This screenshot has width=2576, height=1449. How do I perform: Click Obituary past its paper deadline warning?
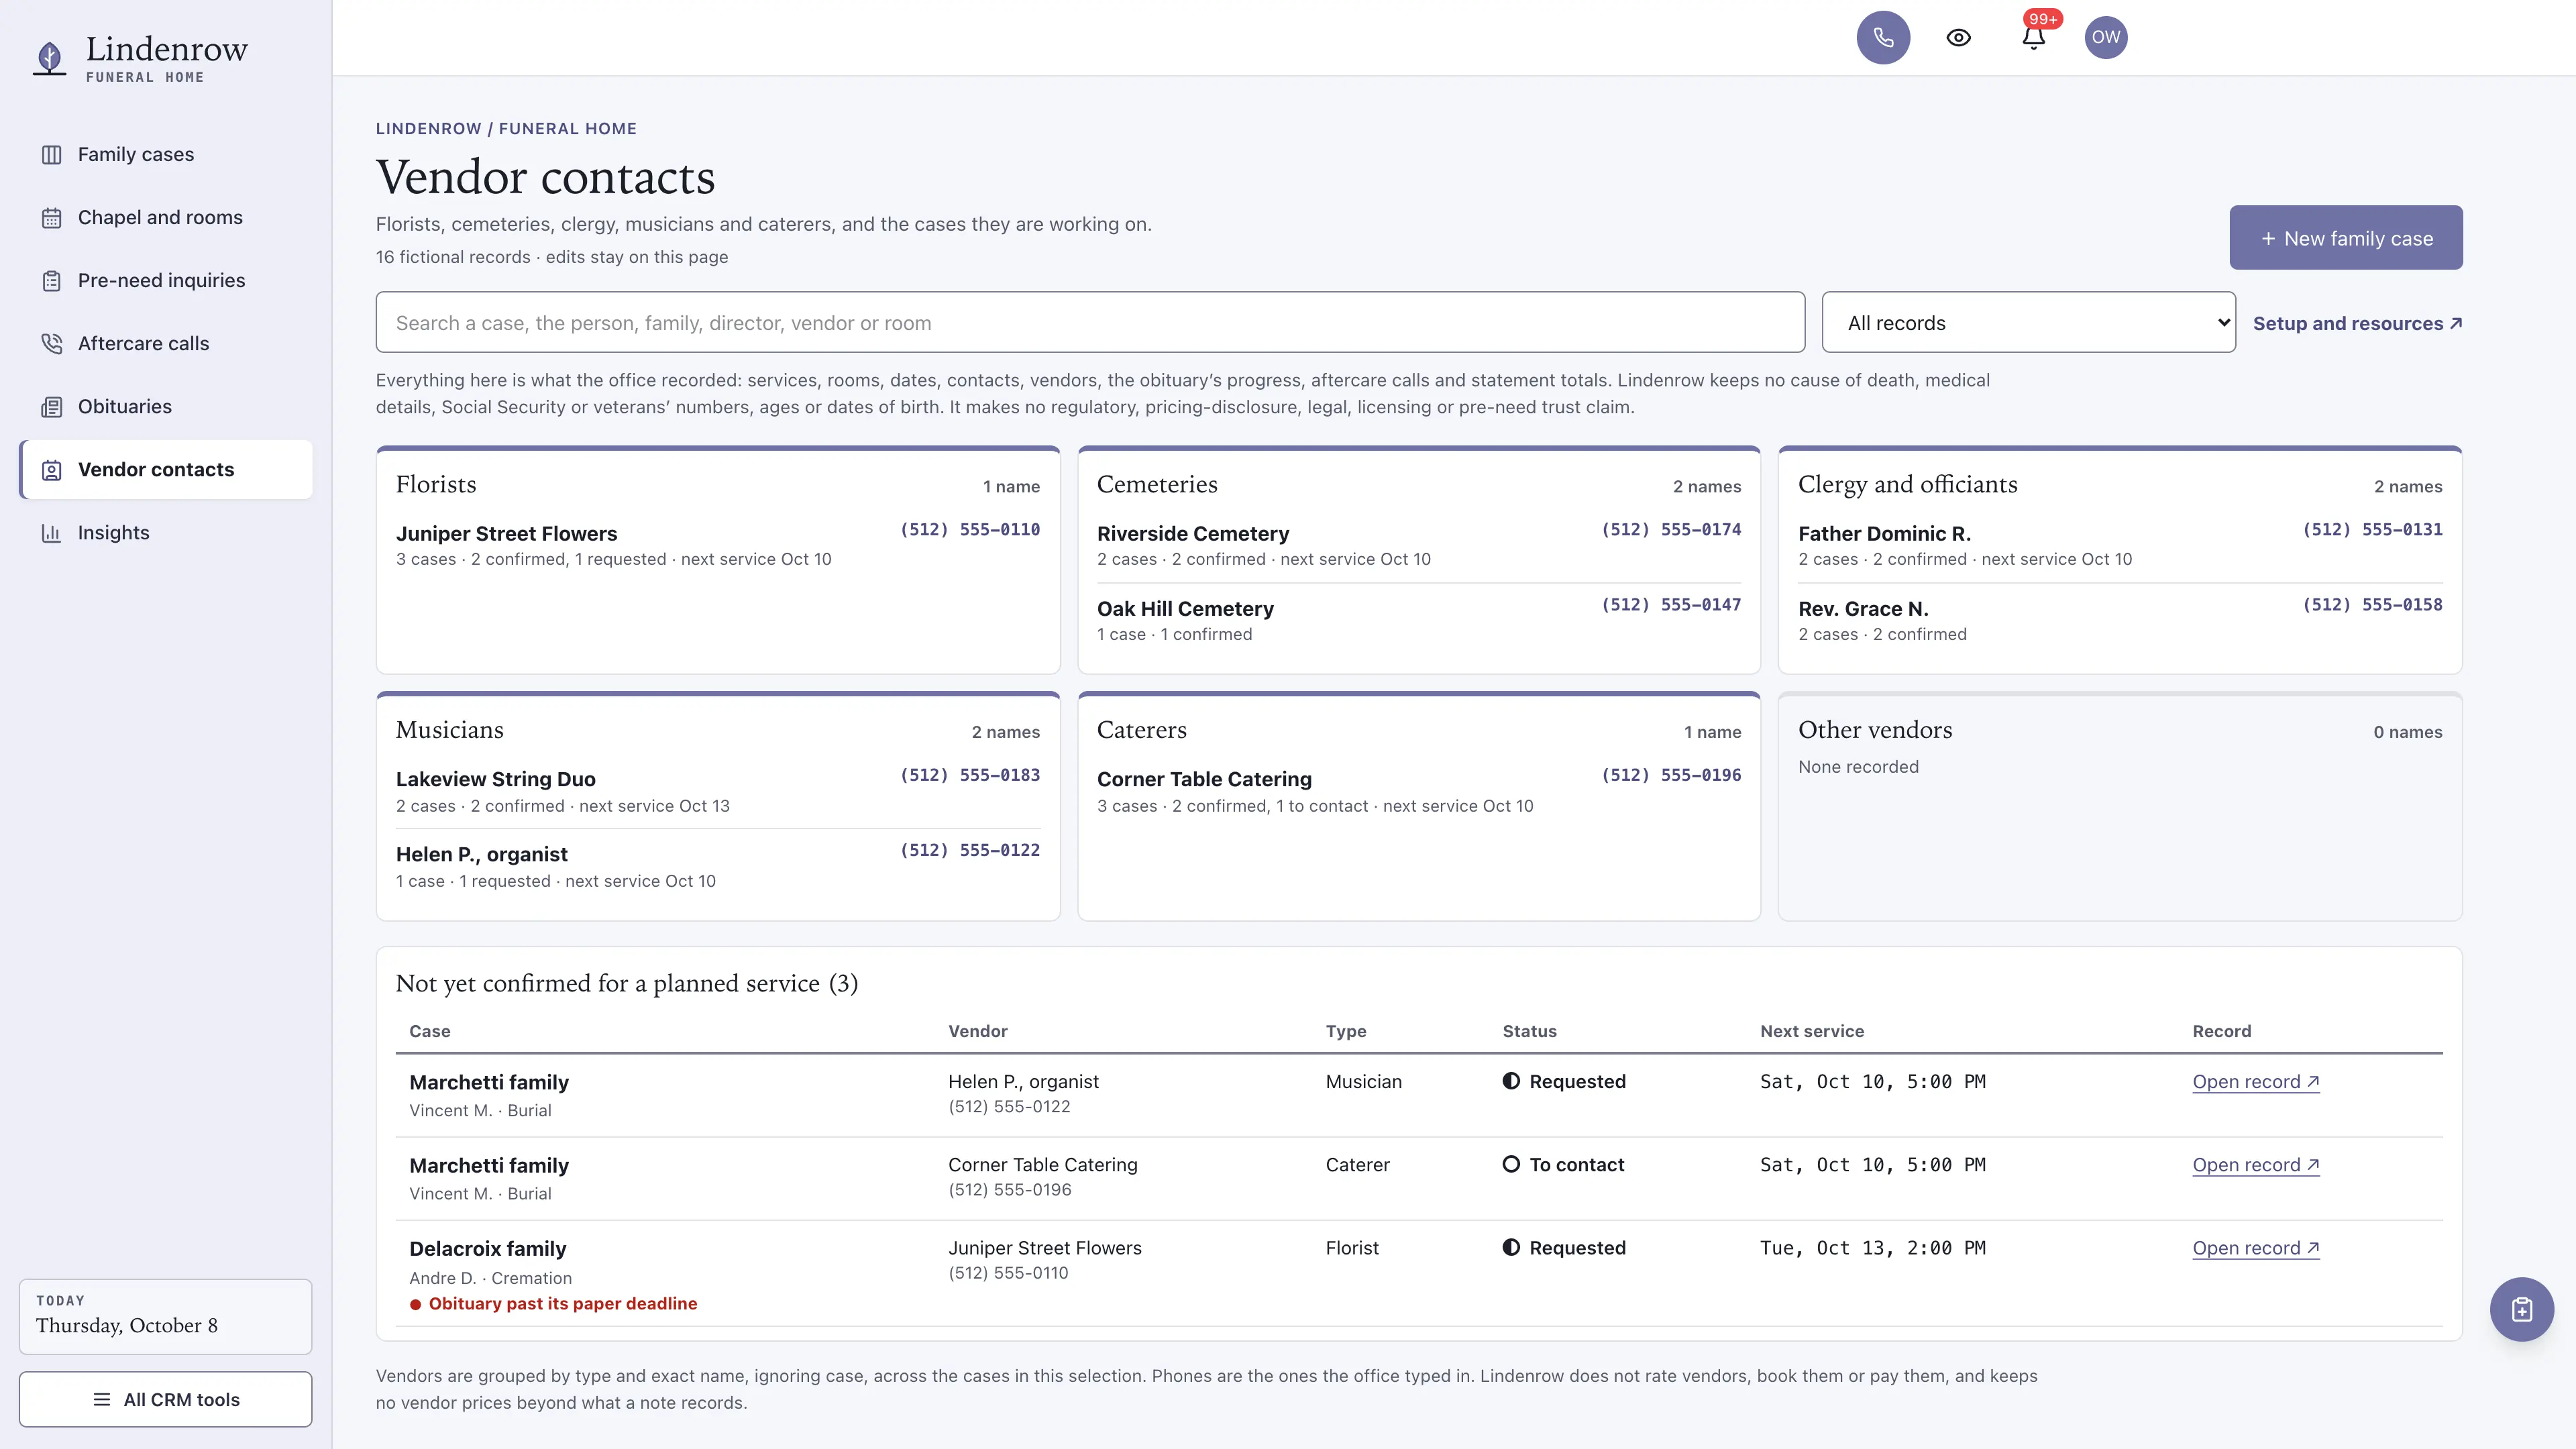553,1303
